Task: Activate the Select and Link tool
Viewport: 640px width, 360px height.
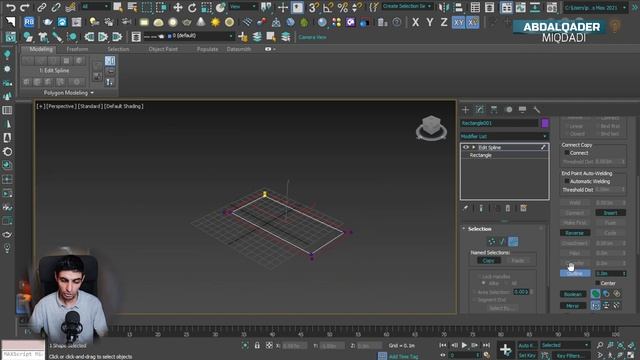Action: pos(41,7)
